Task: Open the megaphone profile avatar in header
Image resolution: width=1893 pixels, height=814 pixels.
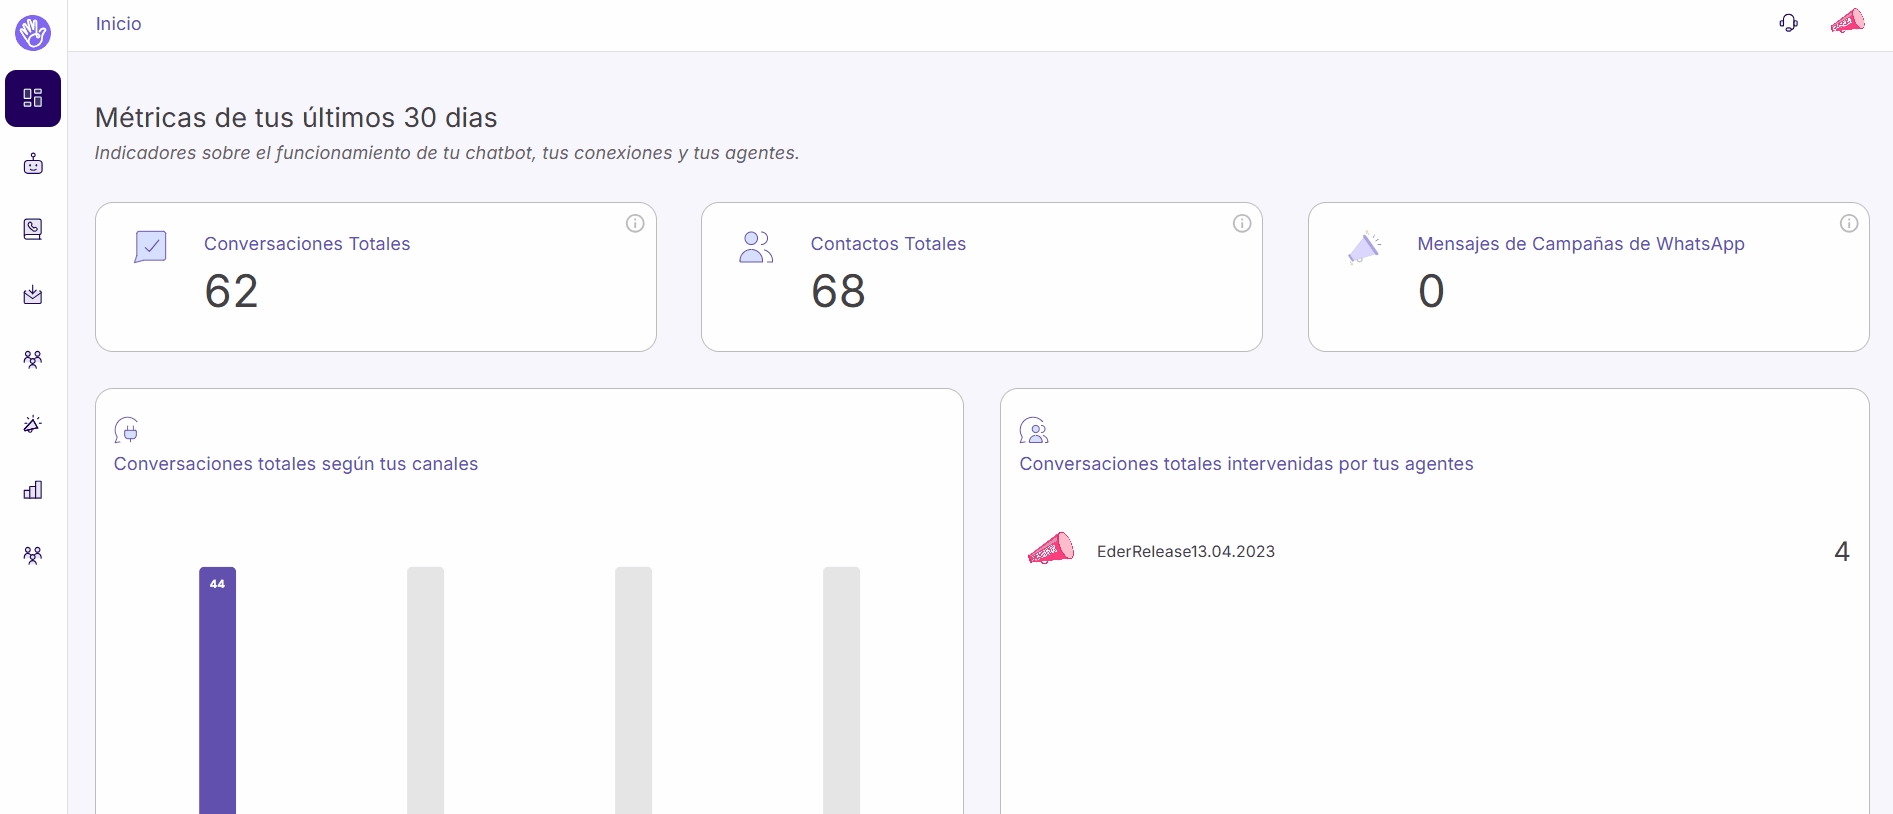Action: pyautogui.click(x=1848, y=22)
